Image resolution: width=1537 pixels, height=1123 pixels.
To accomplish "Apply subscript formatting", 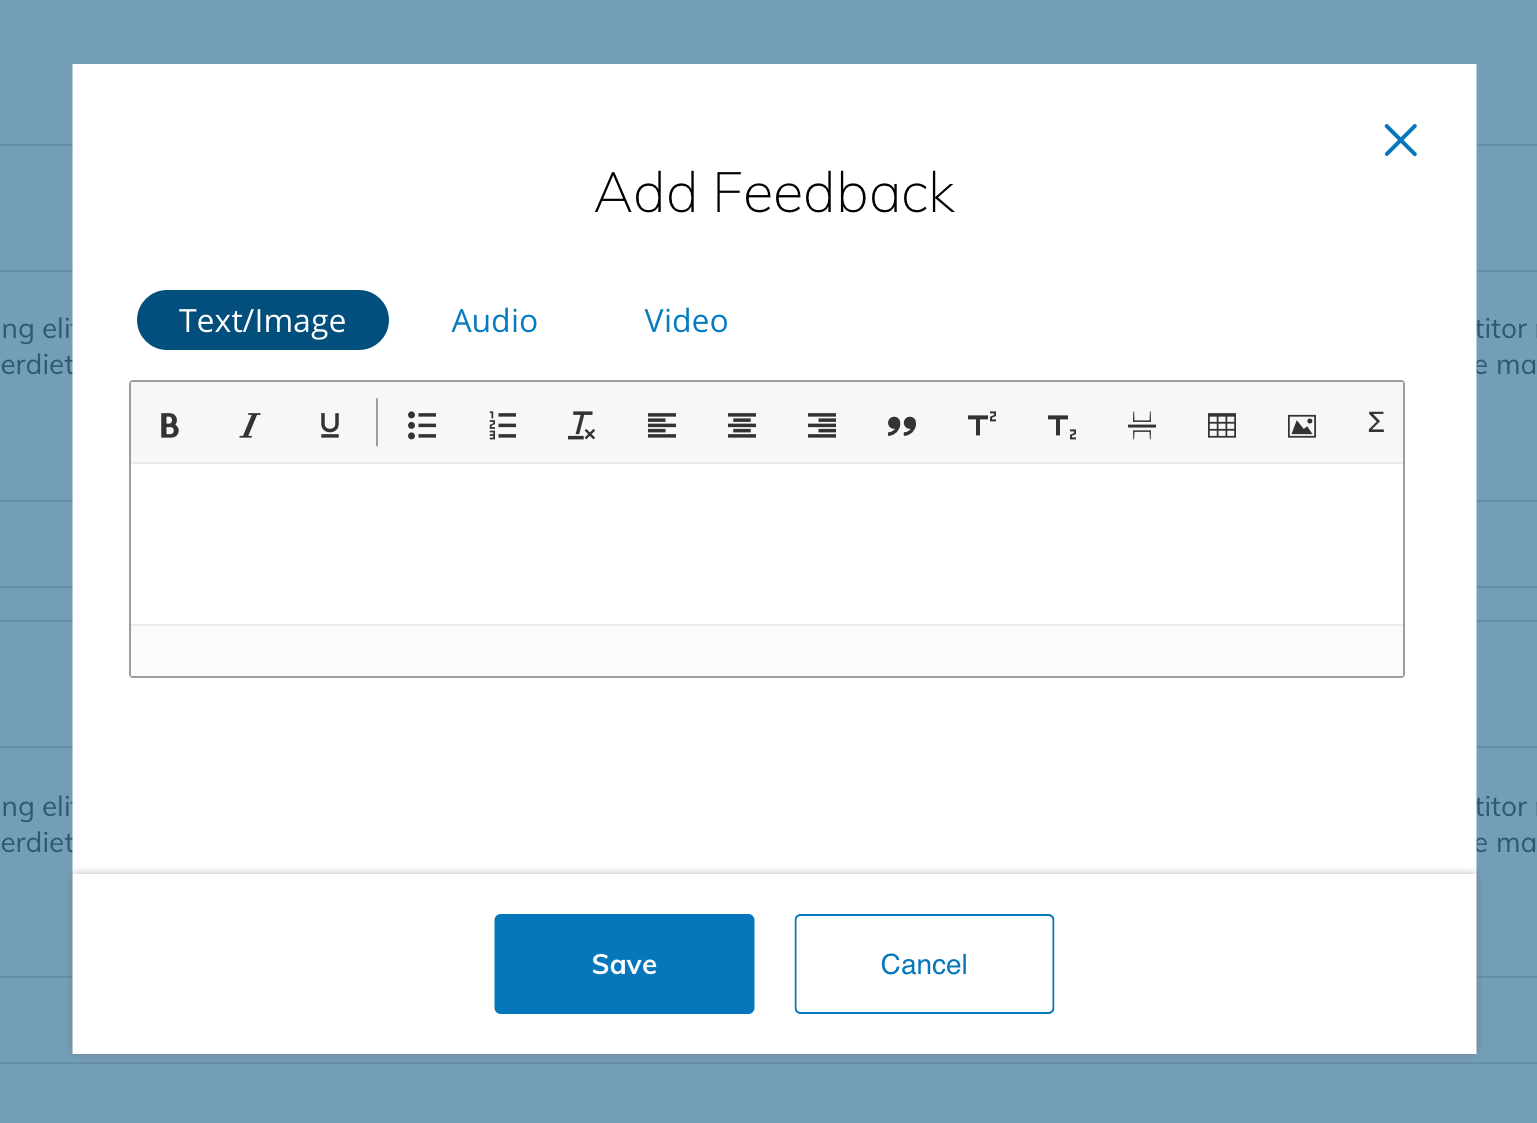I will click(x=1061, y=424).
